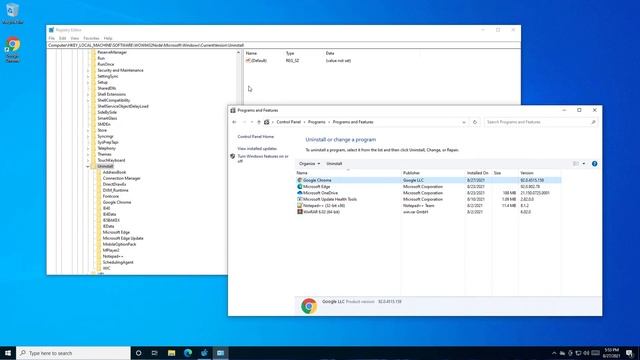
Task: Open recent locations dropdown in Programs window
Action: coord(251,122)
